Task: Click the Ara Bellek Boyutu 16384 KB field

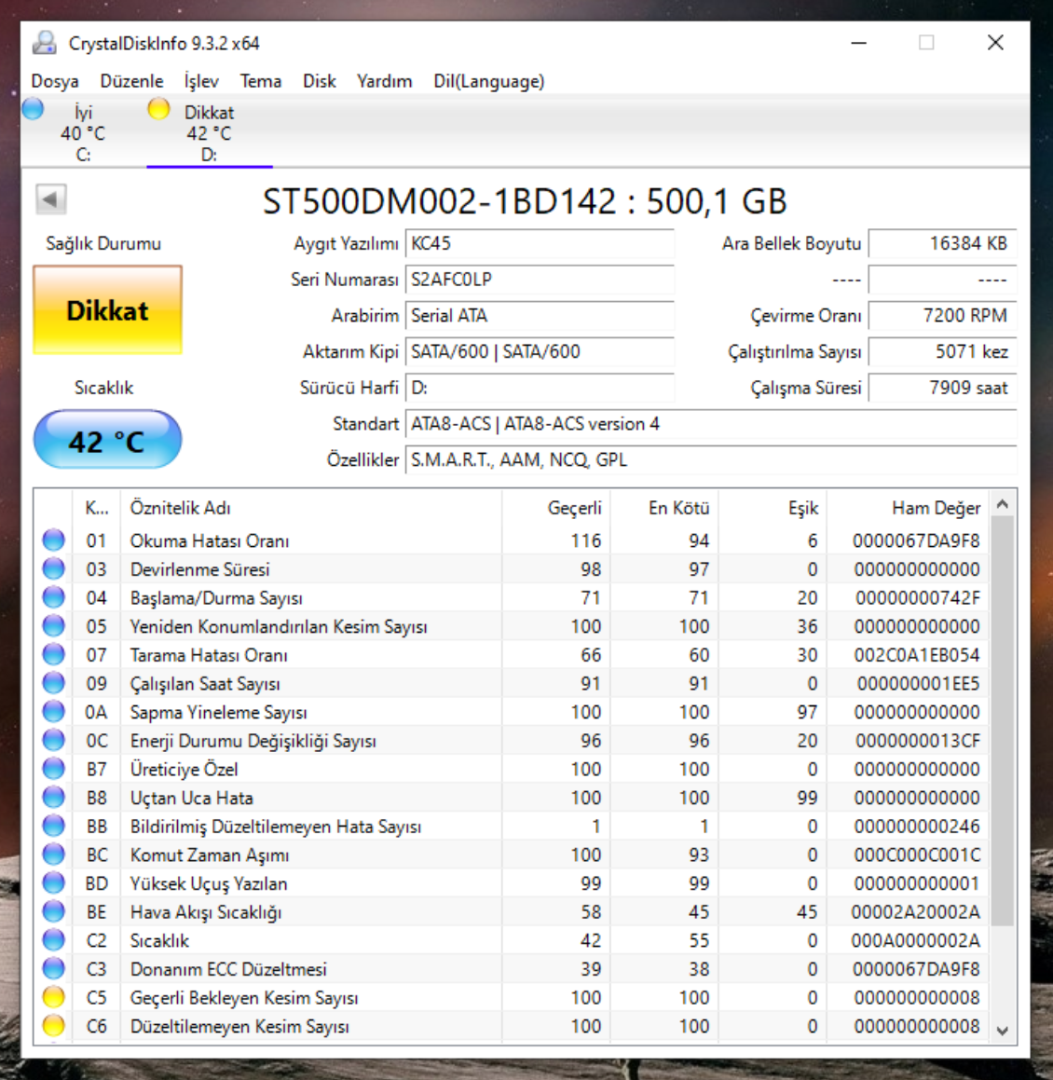Action: [942, 243]
